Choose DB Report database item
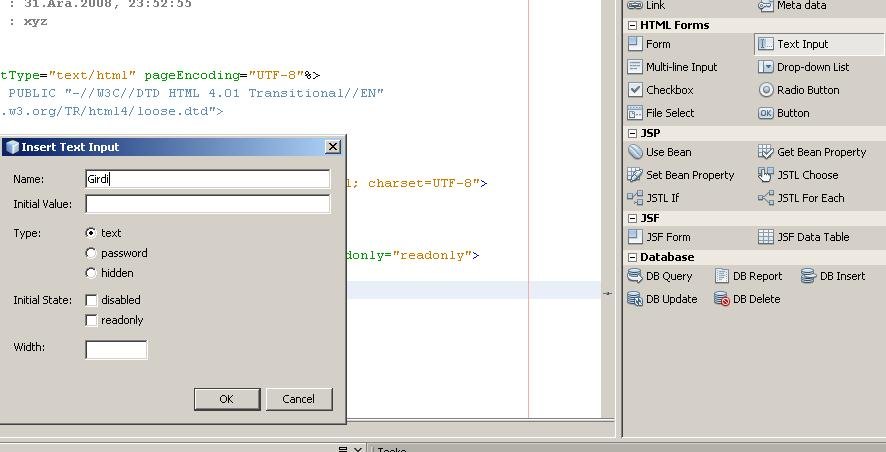The width and height of the screenshot is (886, 452). tap(748, 276)
